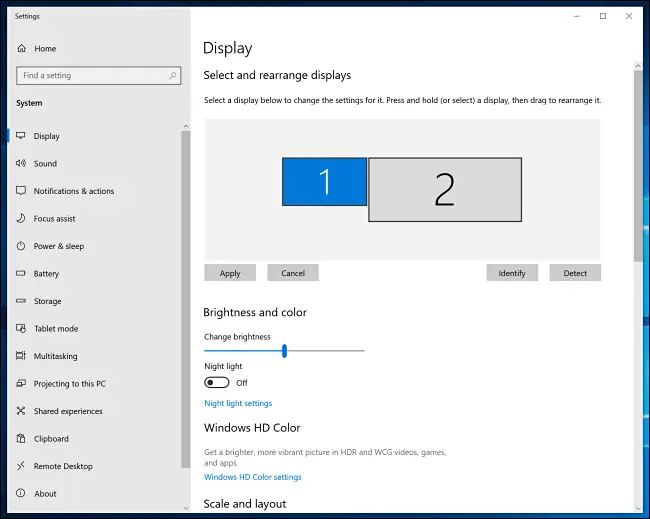Open the Battery icon entry
This screenshot has height=519, width=650.
tap(21, 273)
